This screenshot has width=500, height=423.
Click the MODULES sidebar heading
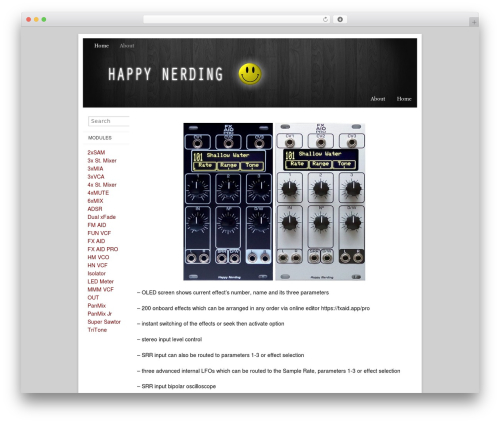(x=100, y=138)
